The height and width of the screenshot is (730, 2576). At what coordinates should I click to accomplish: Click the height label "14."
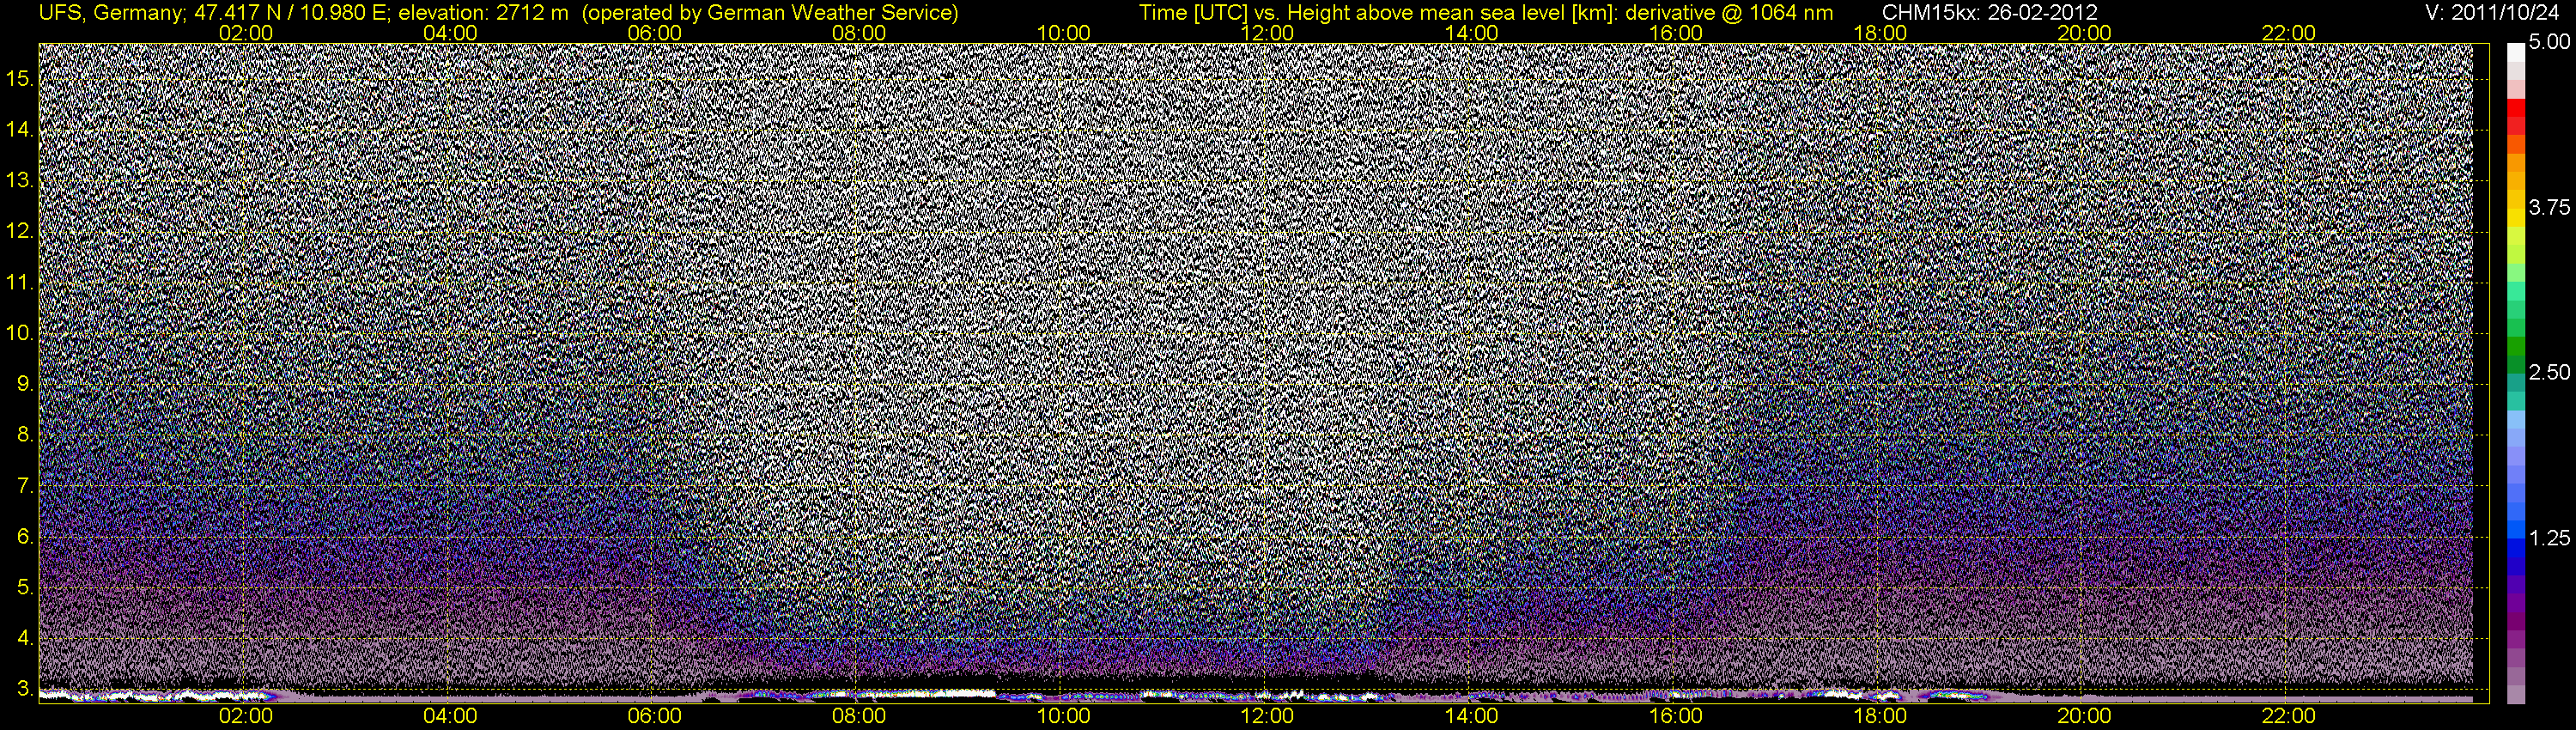tap(19, 130)
